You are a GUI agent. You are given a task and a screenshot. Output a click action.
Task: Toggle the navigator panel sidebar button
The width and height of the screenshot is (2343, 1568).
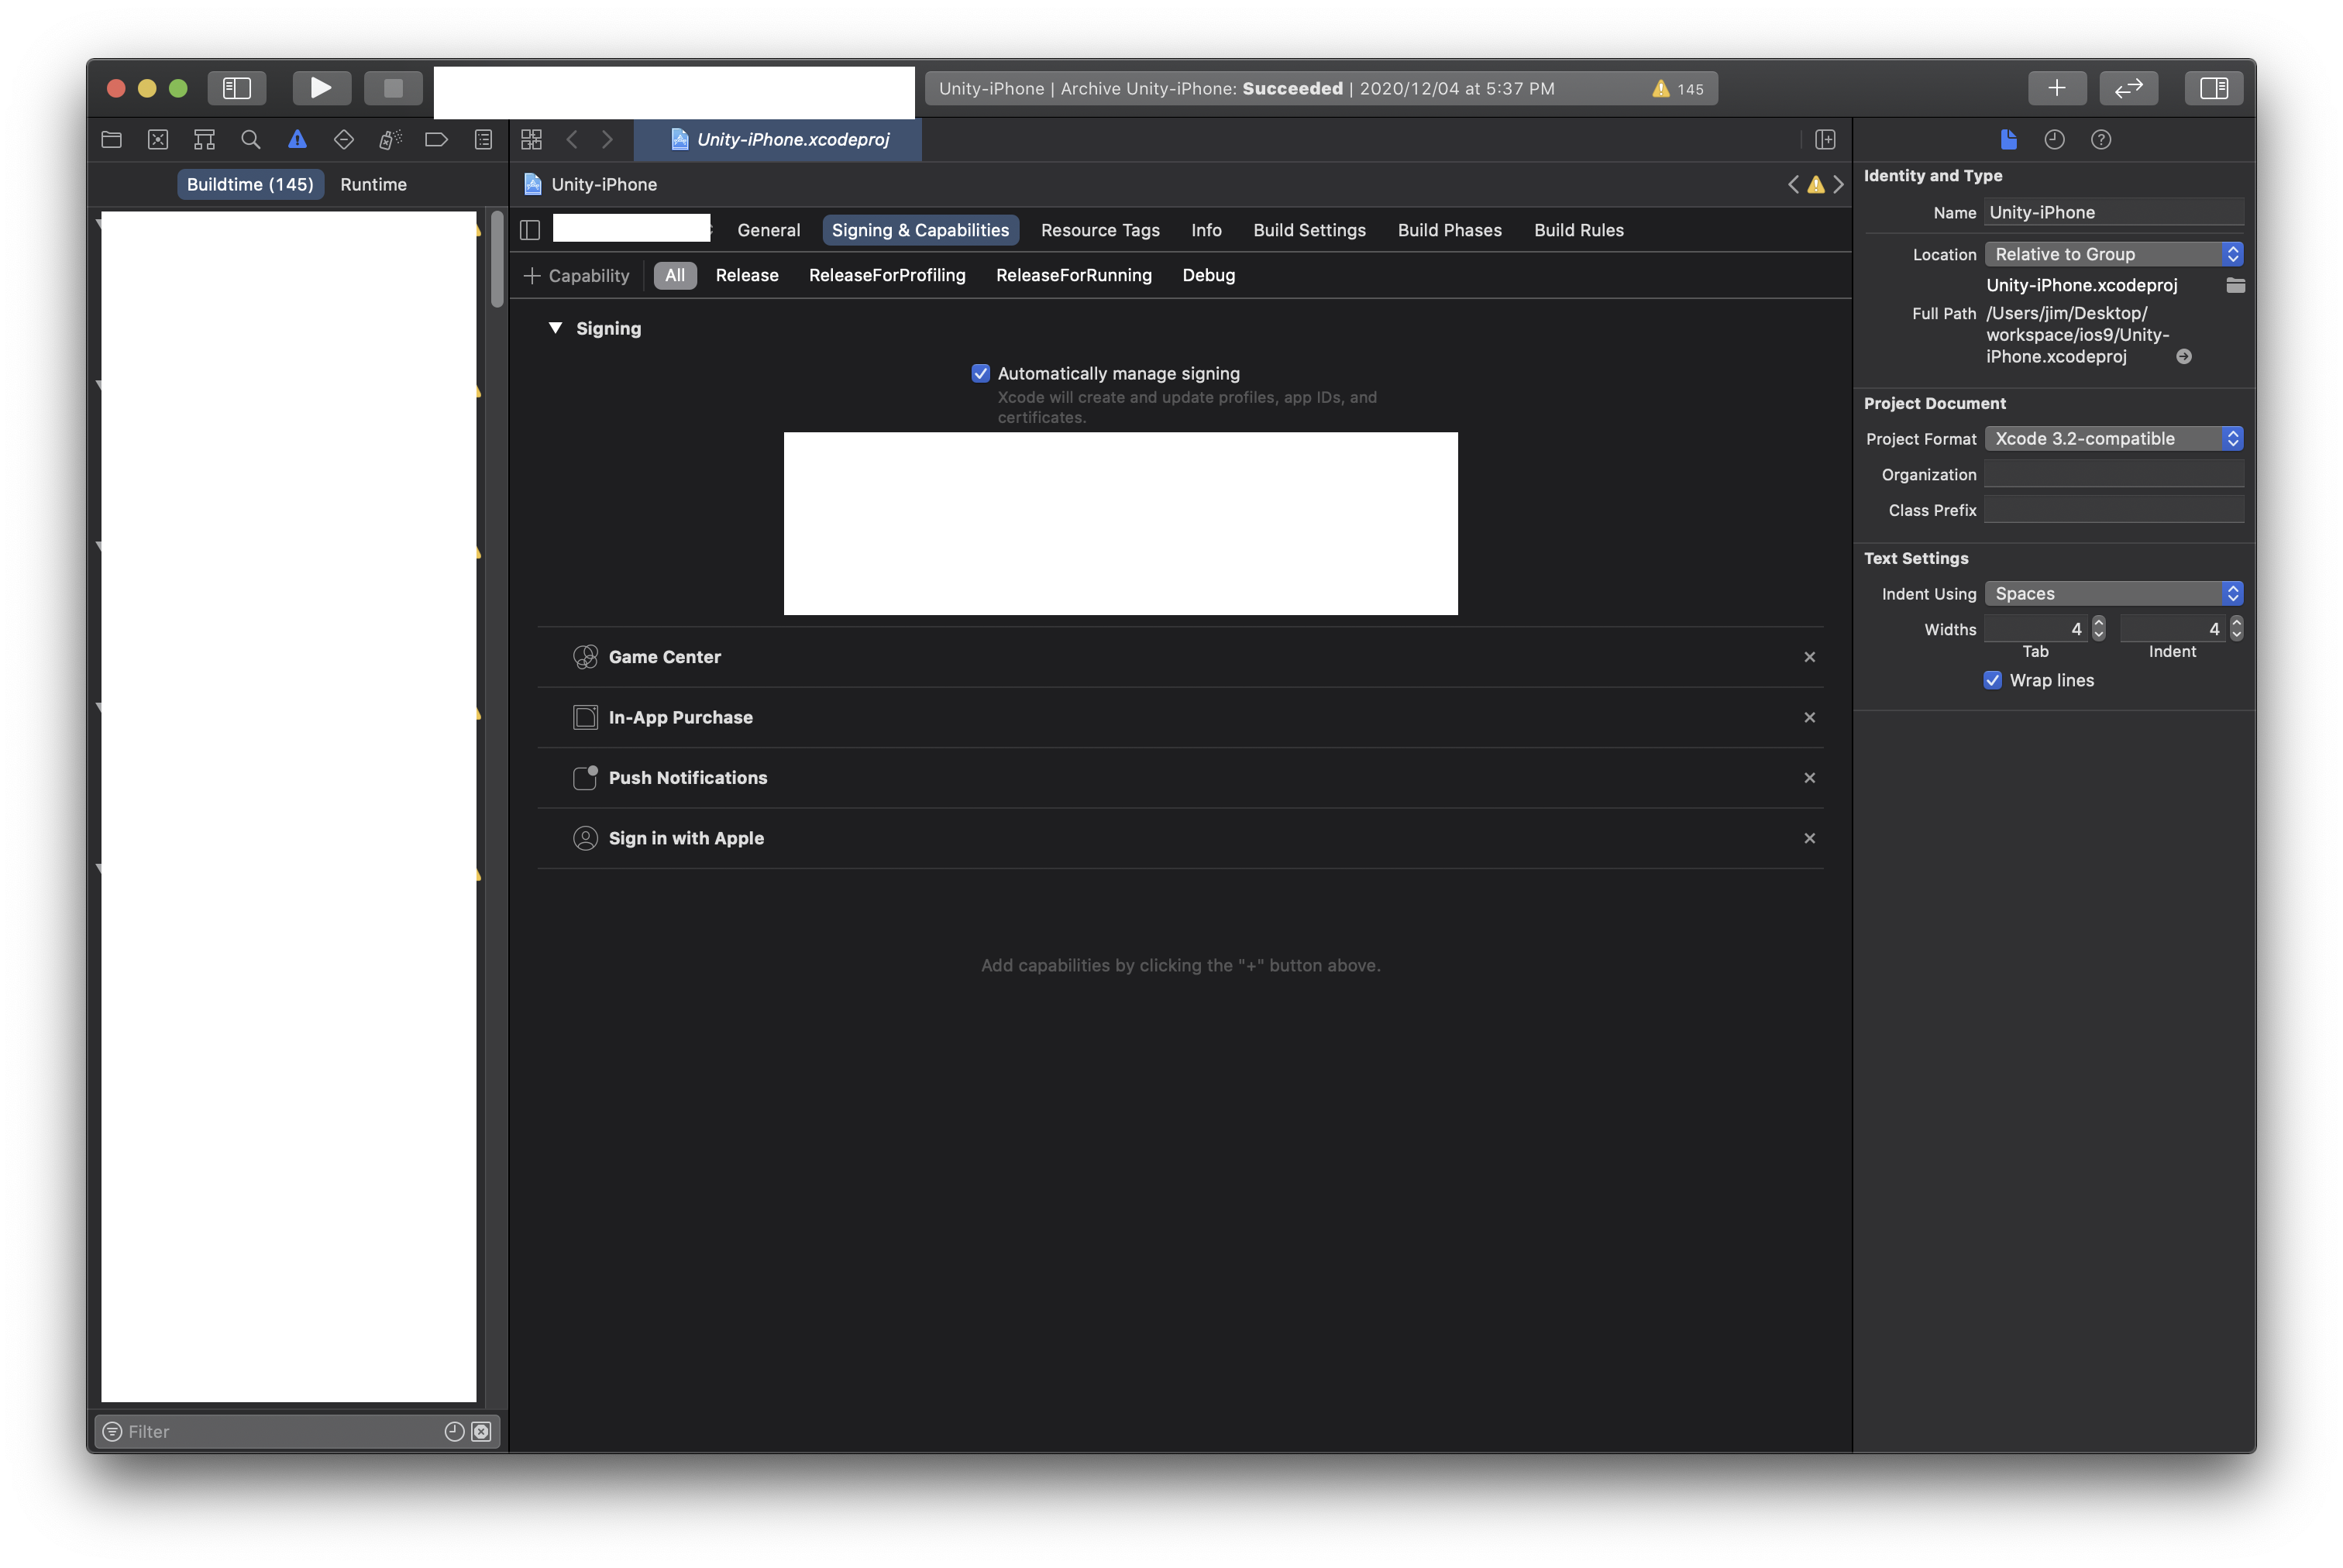tap(236, 88)
